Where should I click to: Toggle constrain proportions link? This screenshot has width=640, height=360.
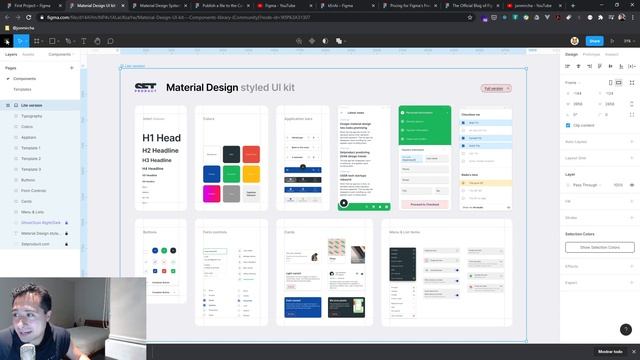click(632, 104)
